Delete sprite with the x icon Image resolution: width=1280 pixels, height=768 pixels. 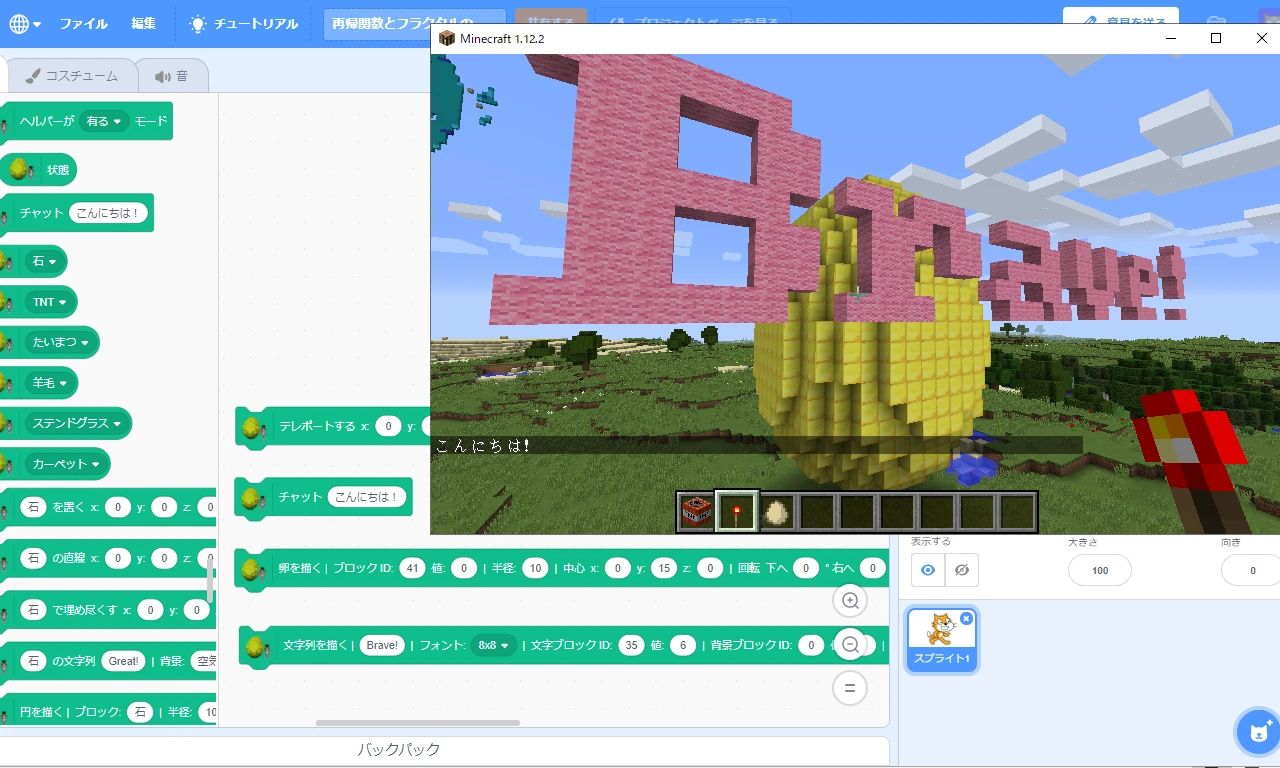point(966,619)
